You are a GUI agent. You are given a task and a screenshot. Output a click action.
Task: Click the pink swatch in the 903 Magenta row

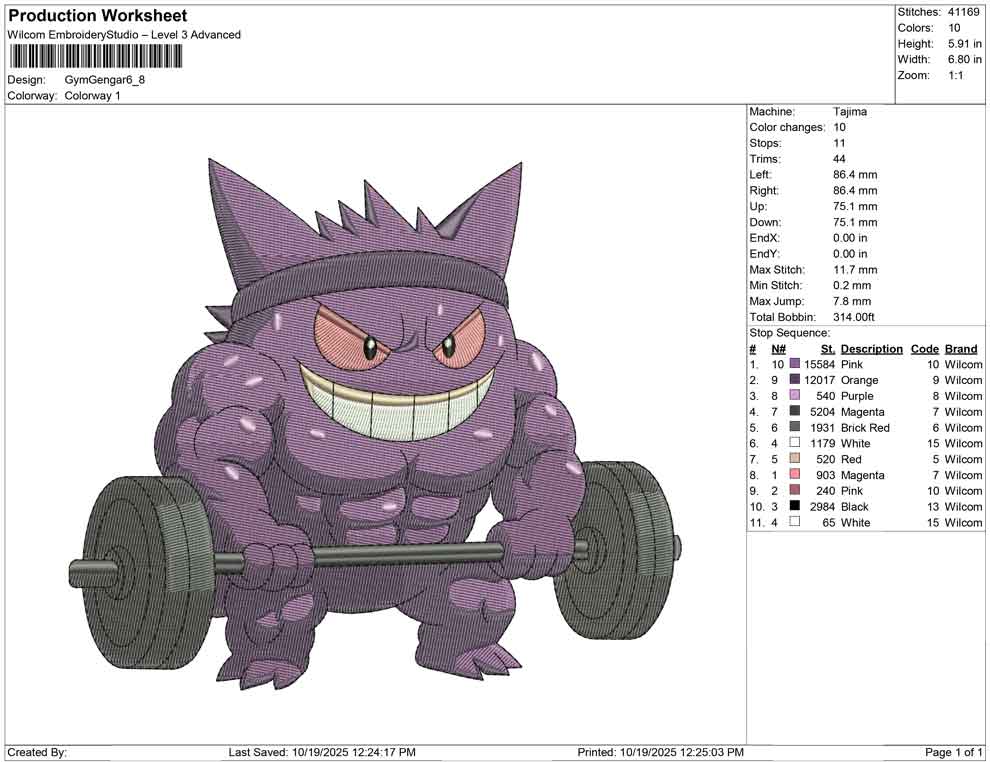pyautogui.click(x=795, y=475)
